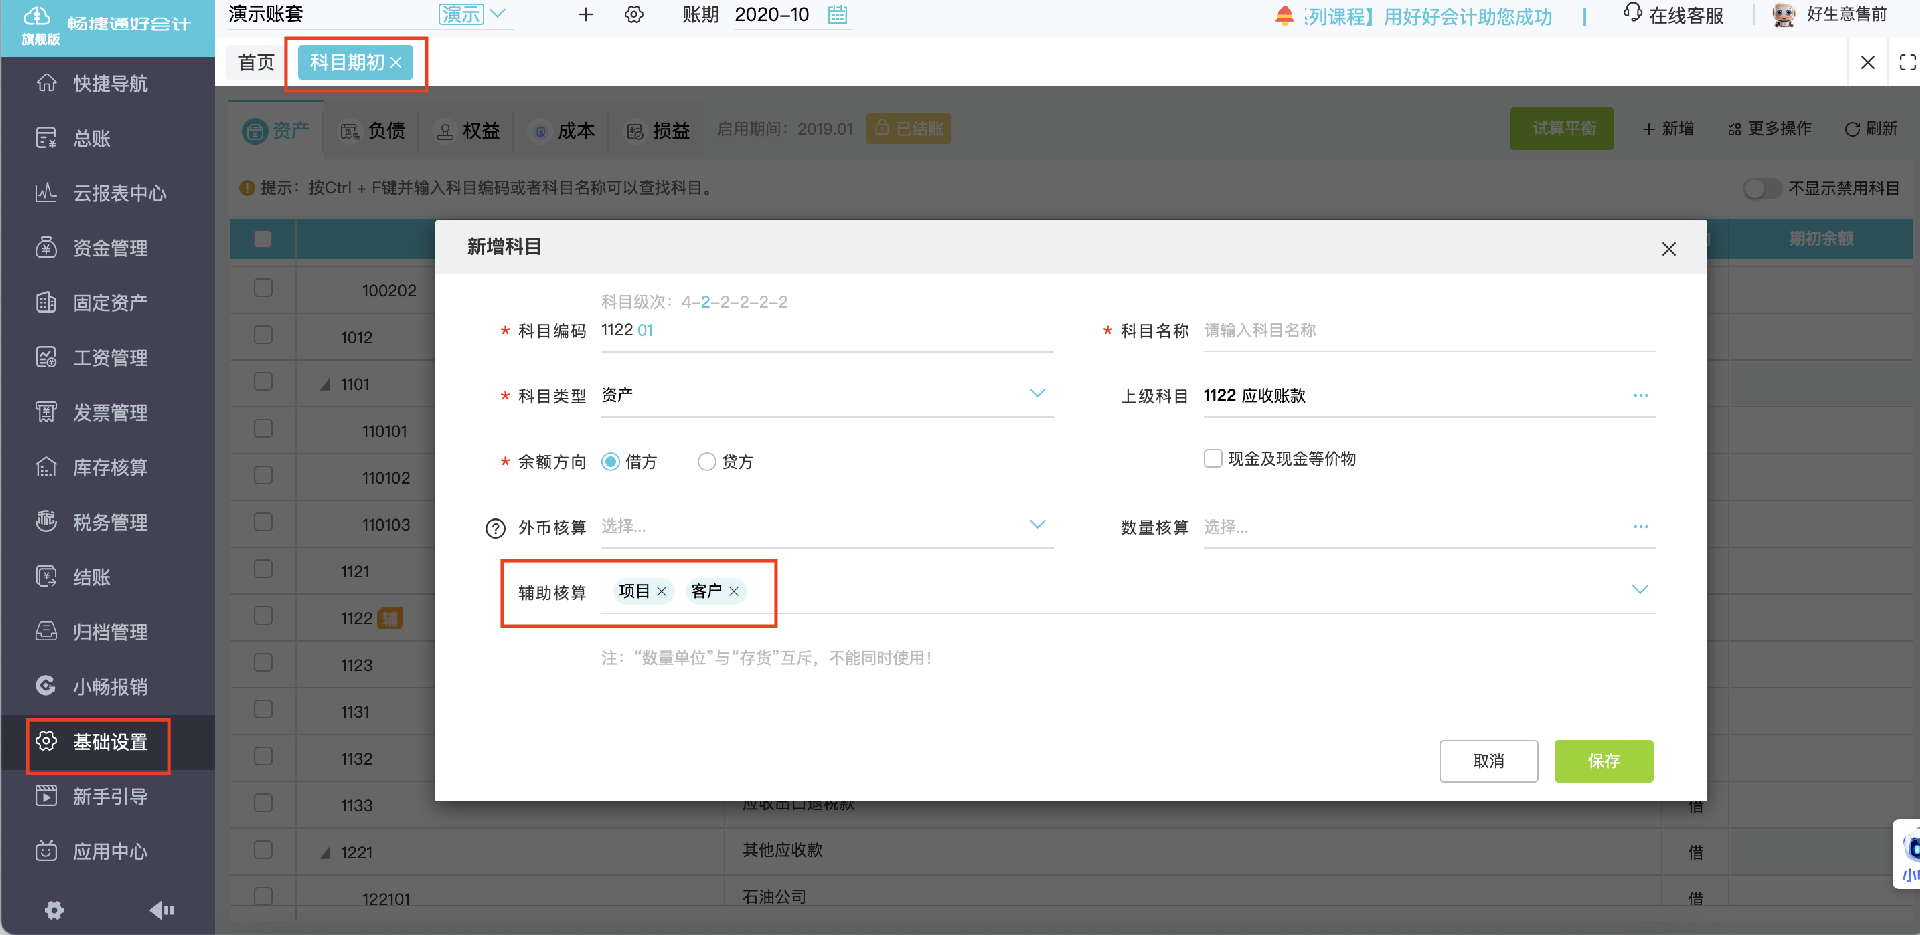Viewport: 1920px width, 935px height.
Task: Navigate to 发票管理 in the sidebar
Action: [110, 412]
